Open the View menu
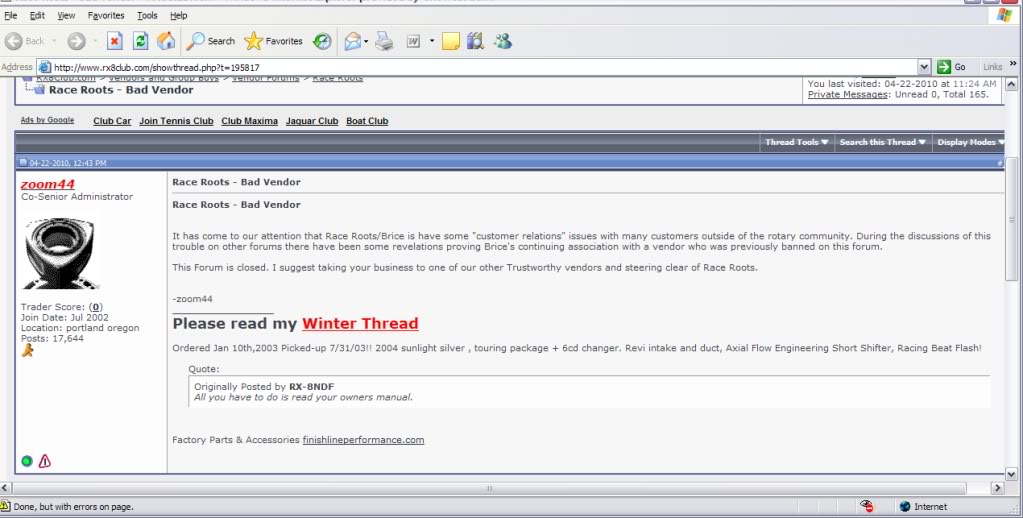1023x518 pixels. pyautogui.click(x=66, y=15)
